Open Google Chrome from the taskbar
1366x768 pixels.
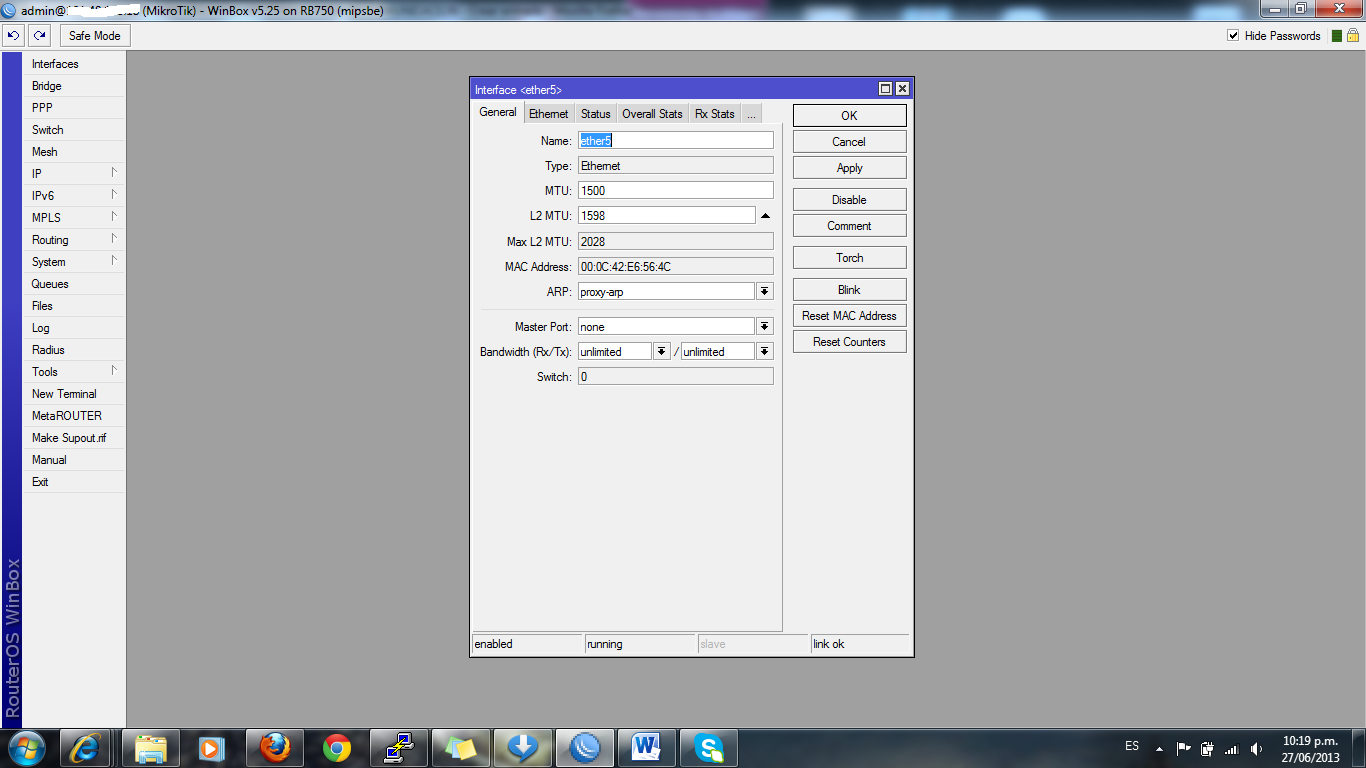pos(337,748)
